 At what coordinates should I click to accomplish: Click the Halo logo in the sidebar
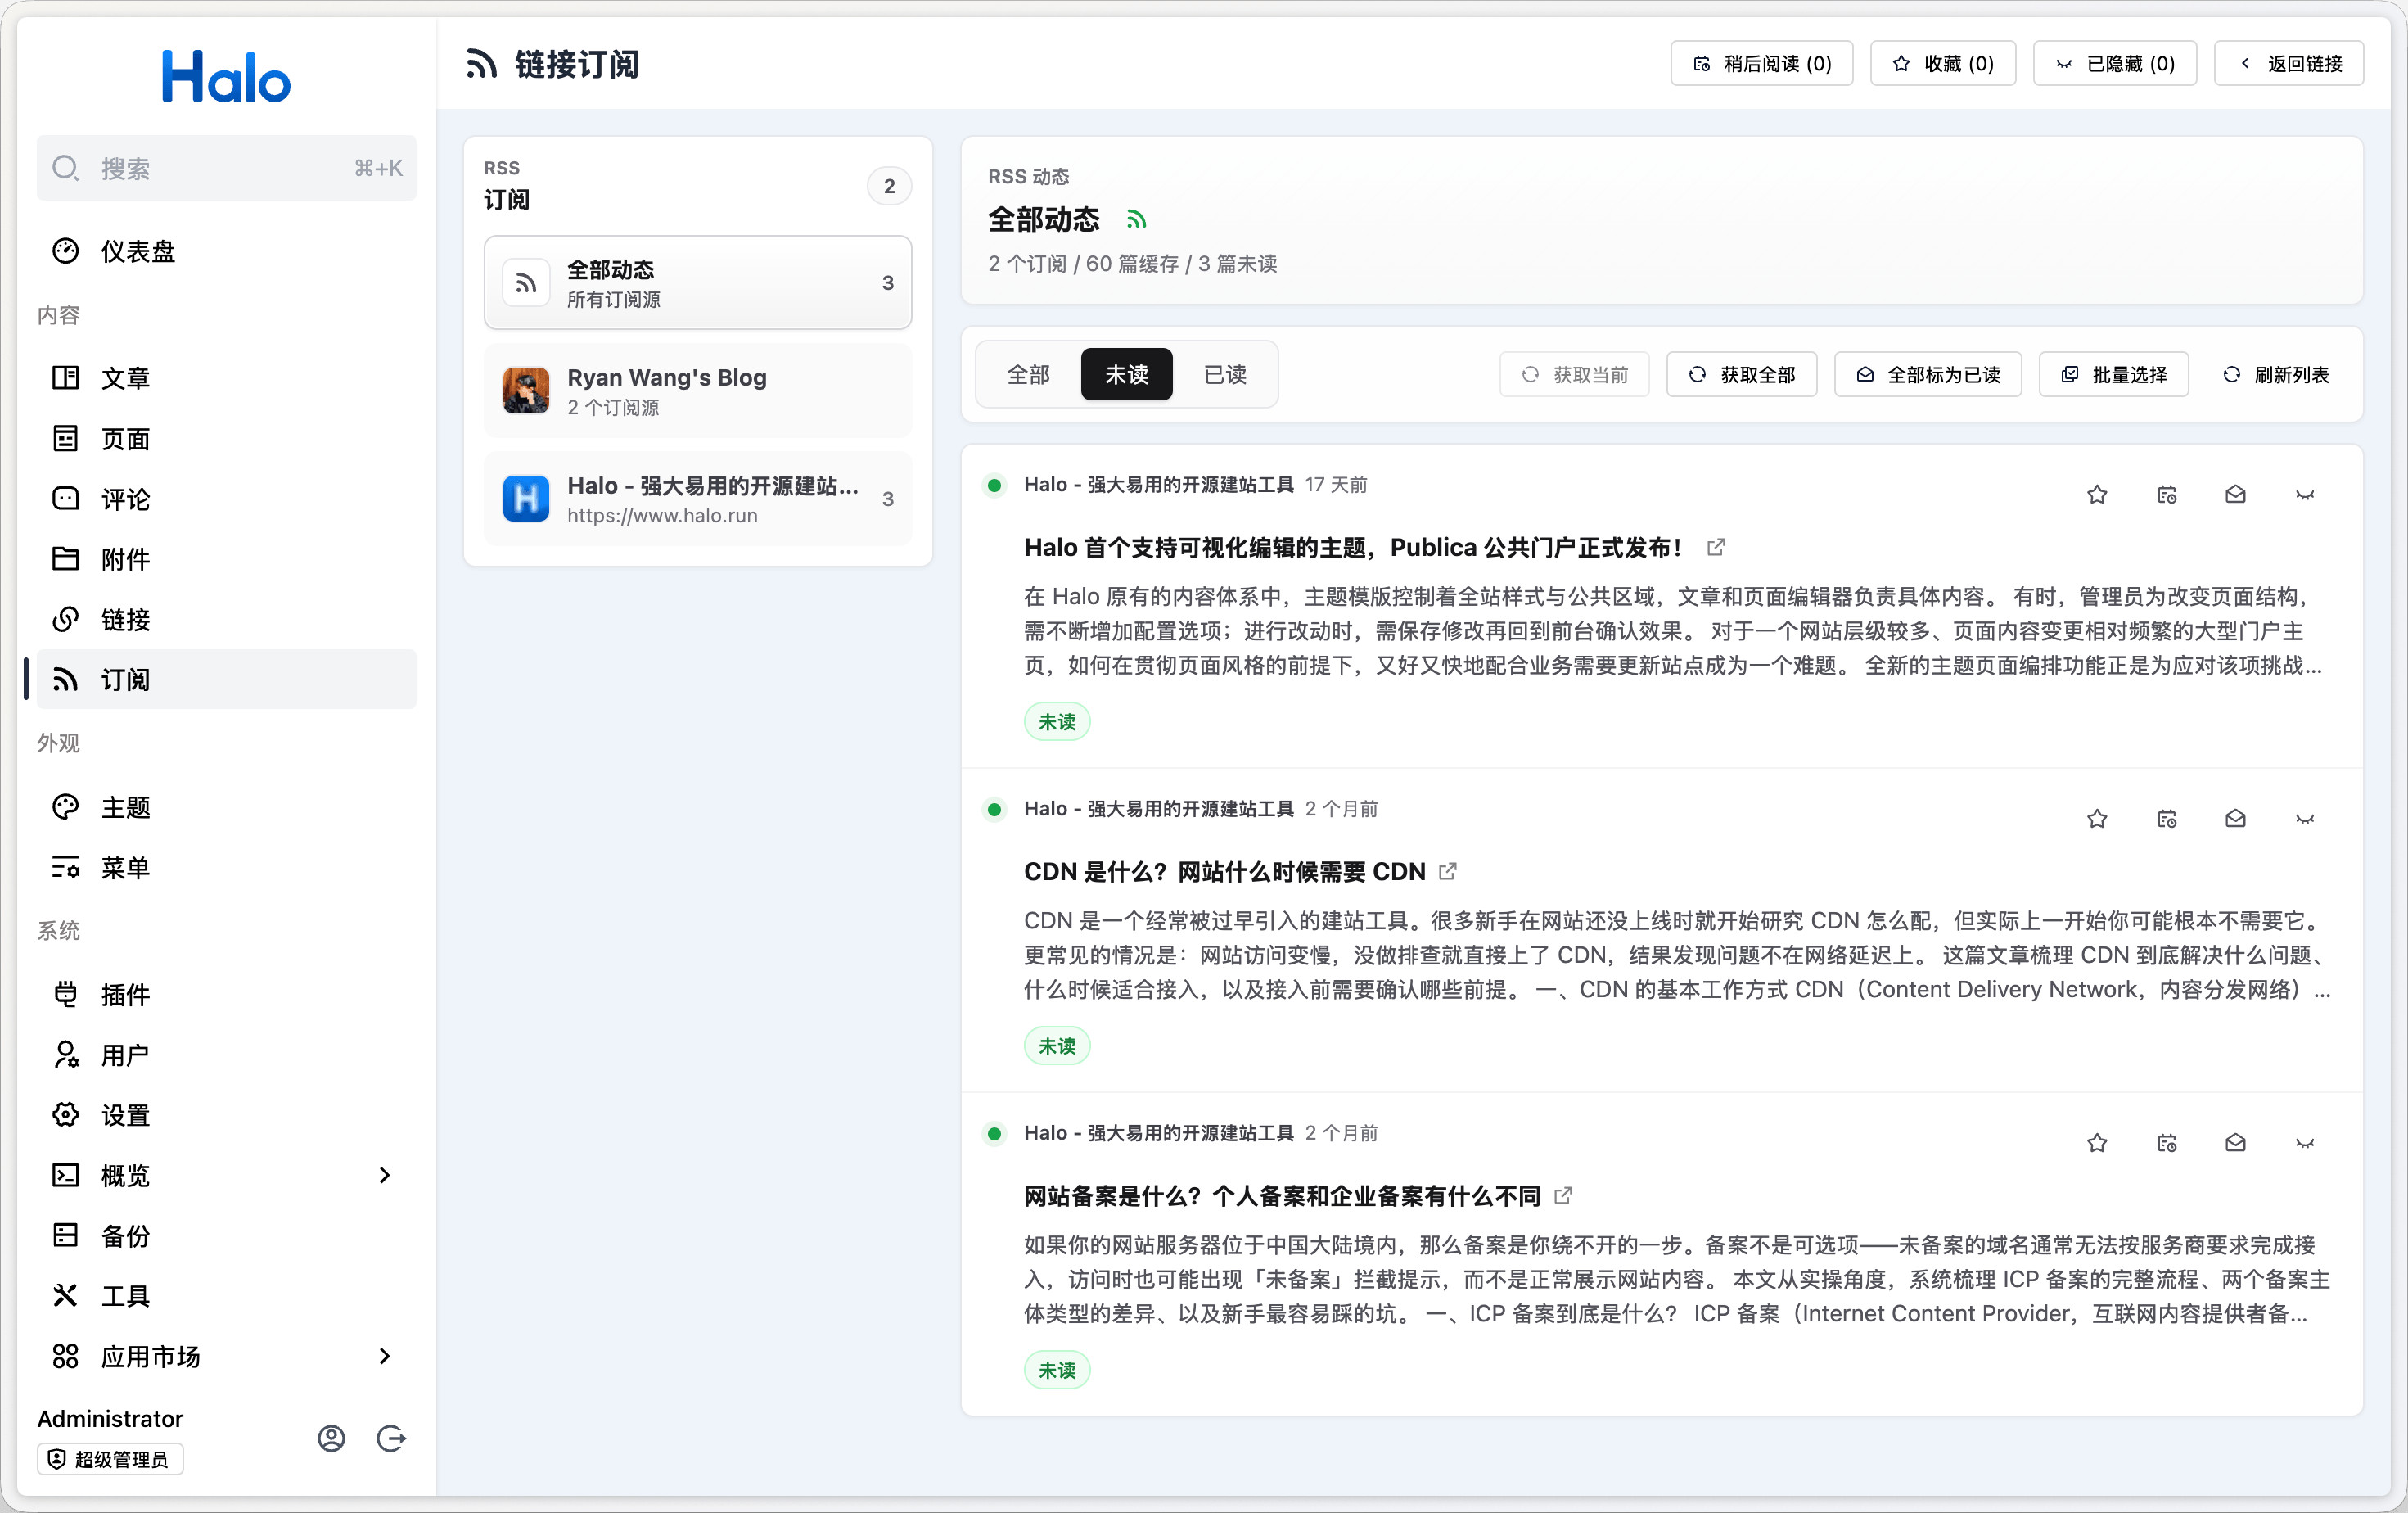(226, 76)
